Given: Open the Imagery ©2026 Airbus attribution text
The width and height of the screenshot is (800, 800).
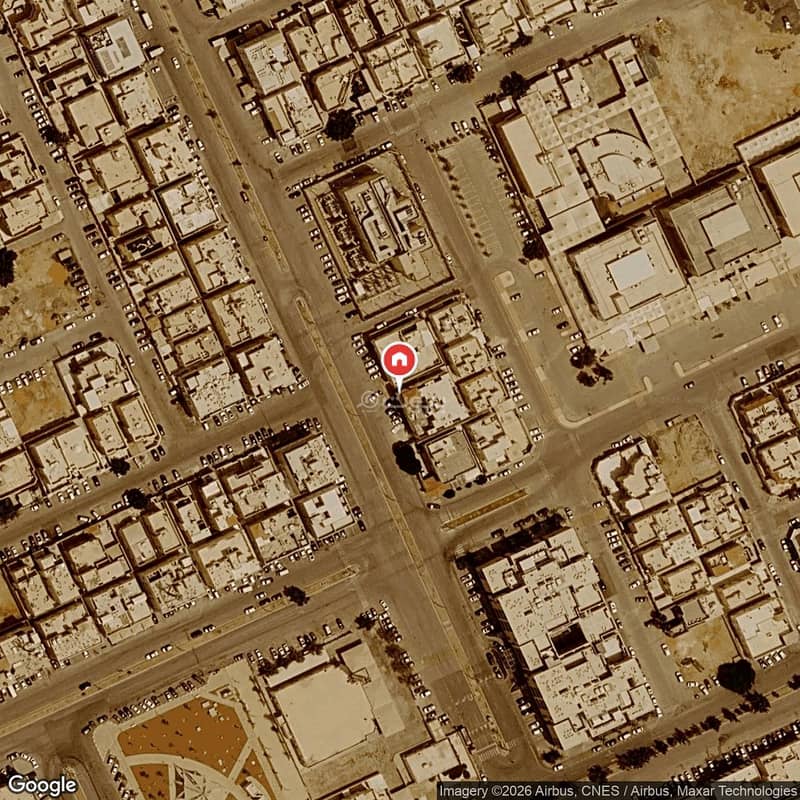Looking at the screenshot, I should click(x=618, y=791).
